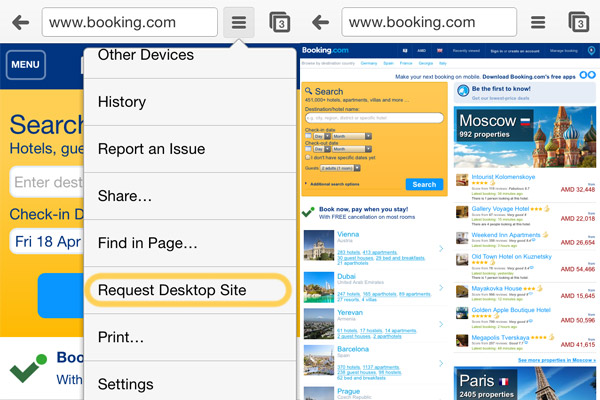Open the Guests dropdown
Viewport: 600px width, 400px height.
(x=340, y=168)
